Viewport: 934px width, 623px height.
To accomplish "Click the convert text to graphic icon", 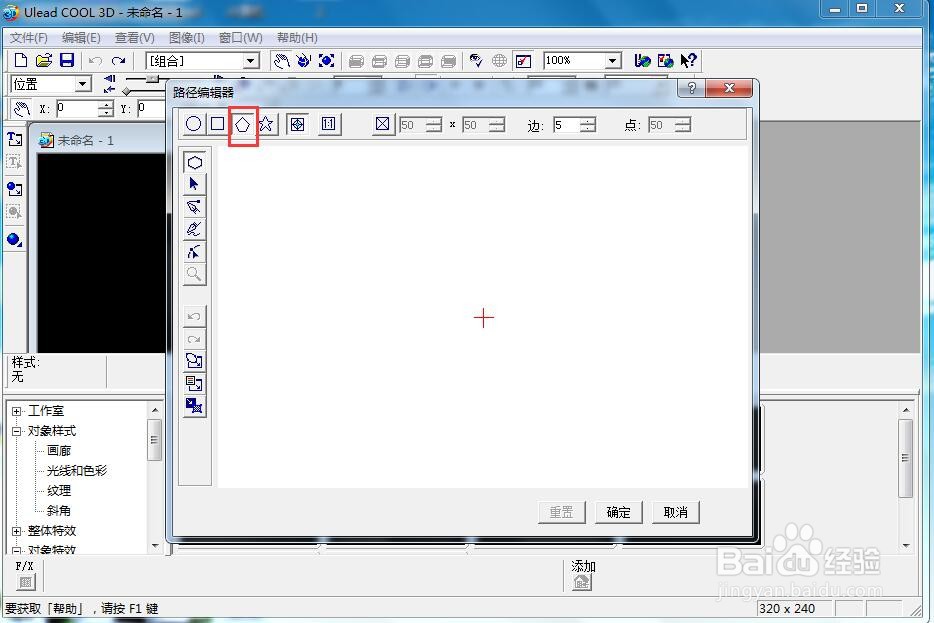I will [194, 384].
